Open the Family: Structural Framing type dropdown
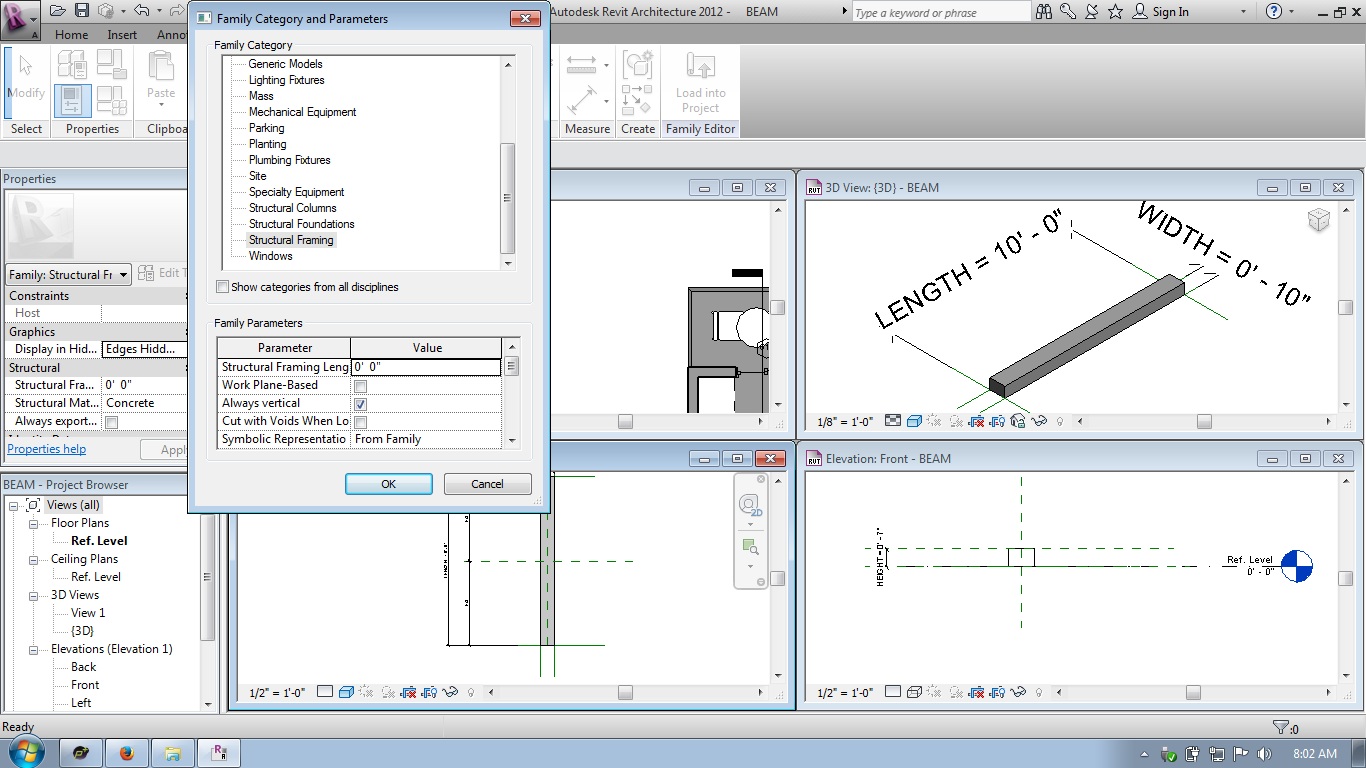Image resolution: width=1366 pixels, height=768 pixels. click(68, 275)
